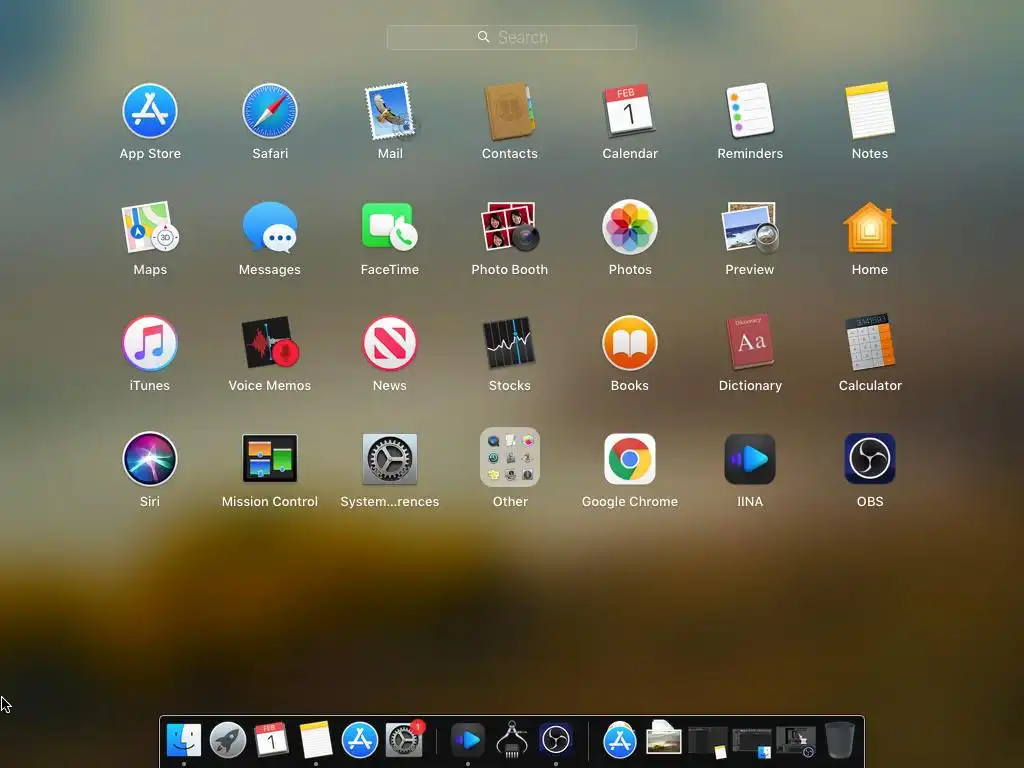Open System Preferences with badge in Dock
The image size is (1024, 768).
[x=403, y=739]
